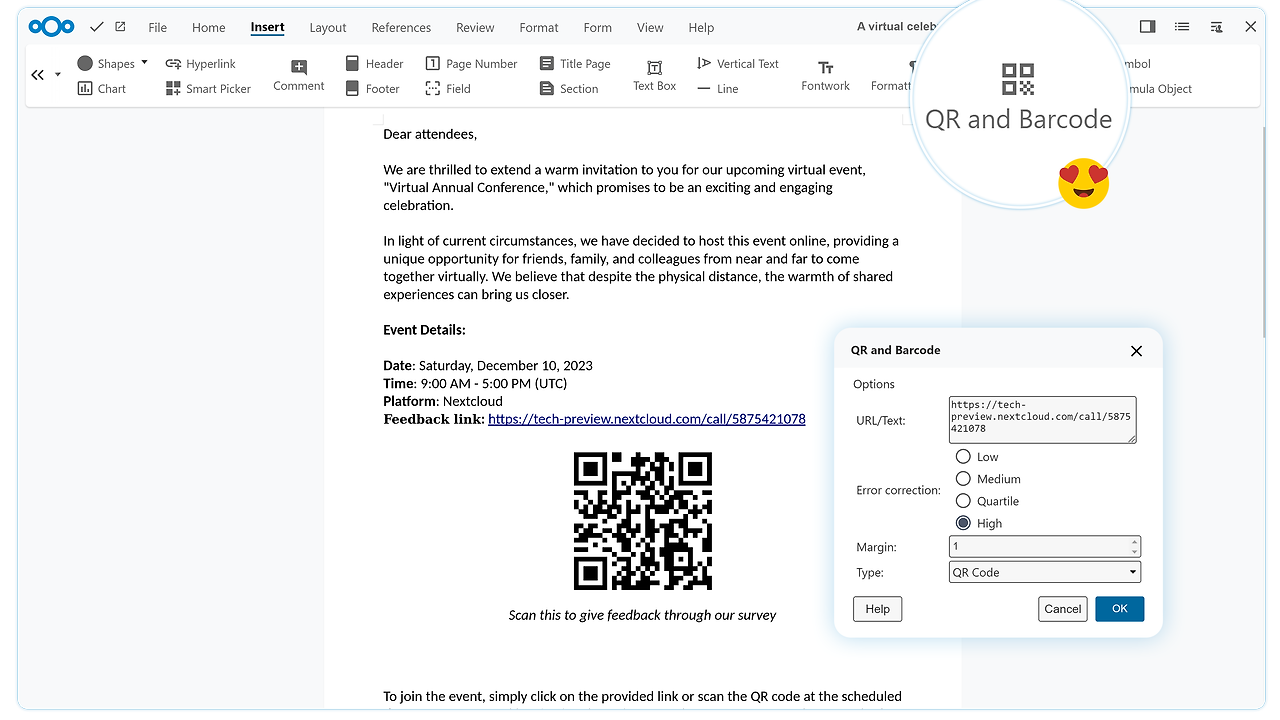
Task: Insert a Field
Action: pos(447,88)
